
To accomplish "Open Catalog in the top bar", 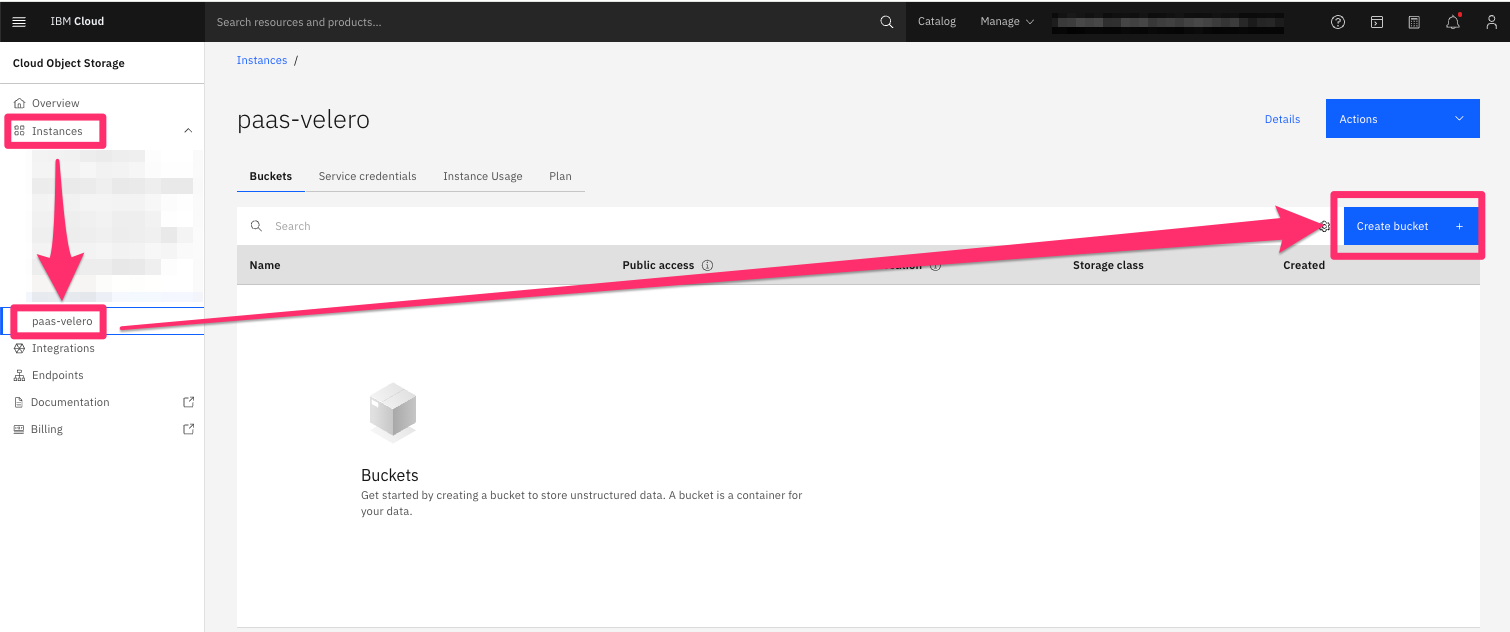I will (x=937, y=21).
